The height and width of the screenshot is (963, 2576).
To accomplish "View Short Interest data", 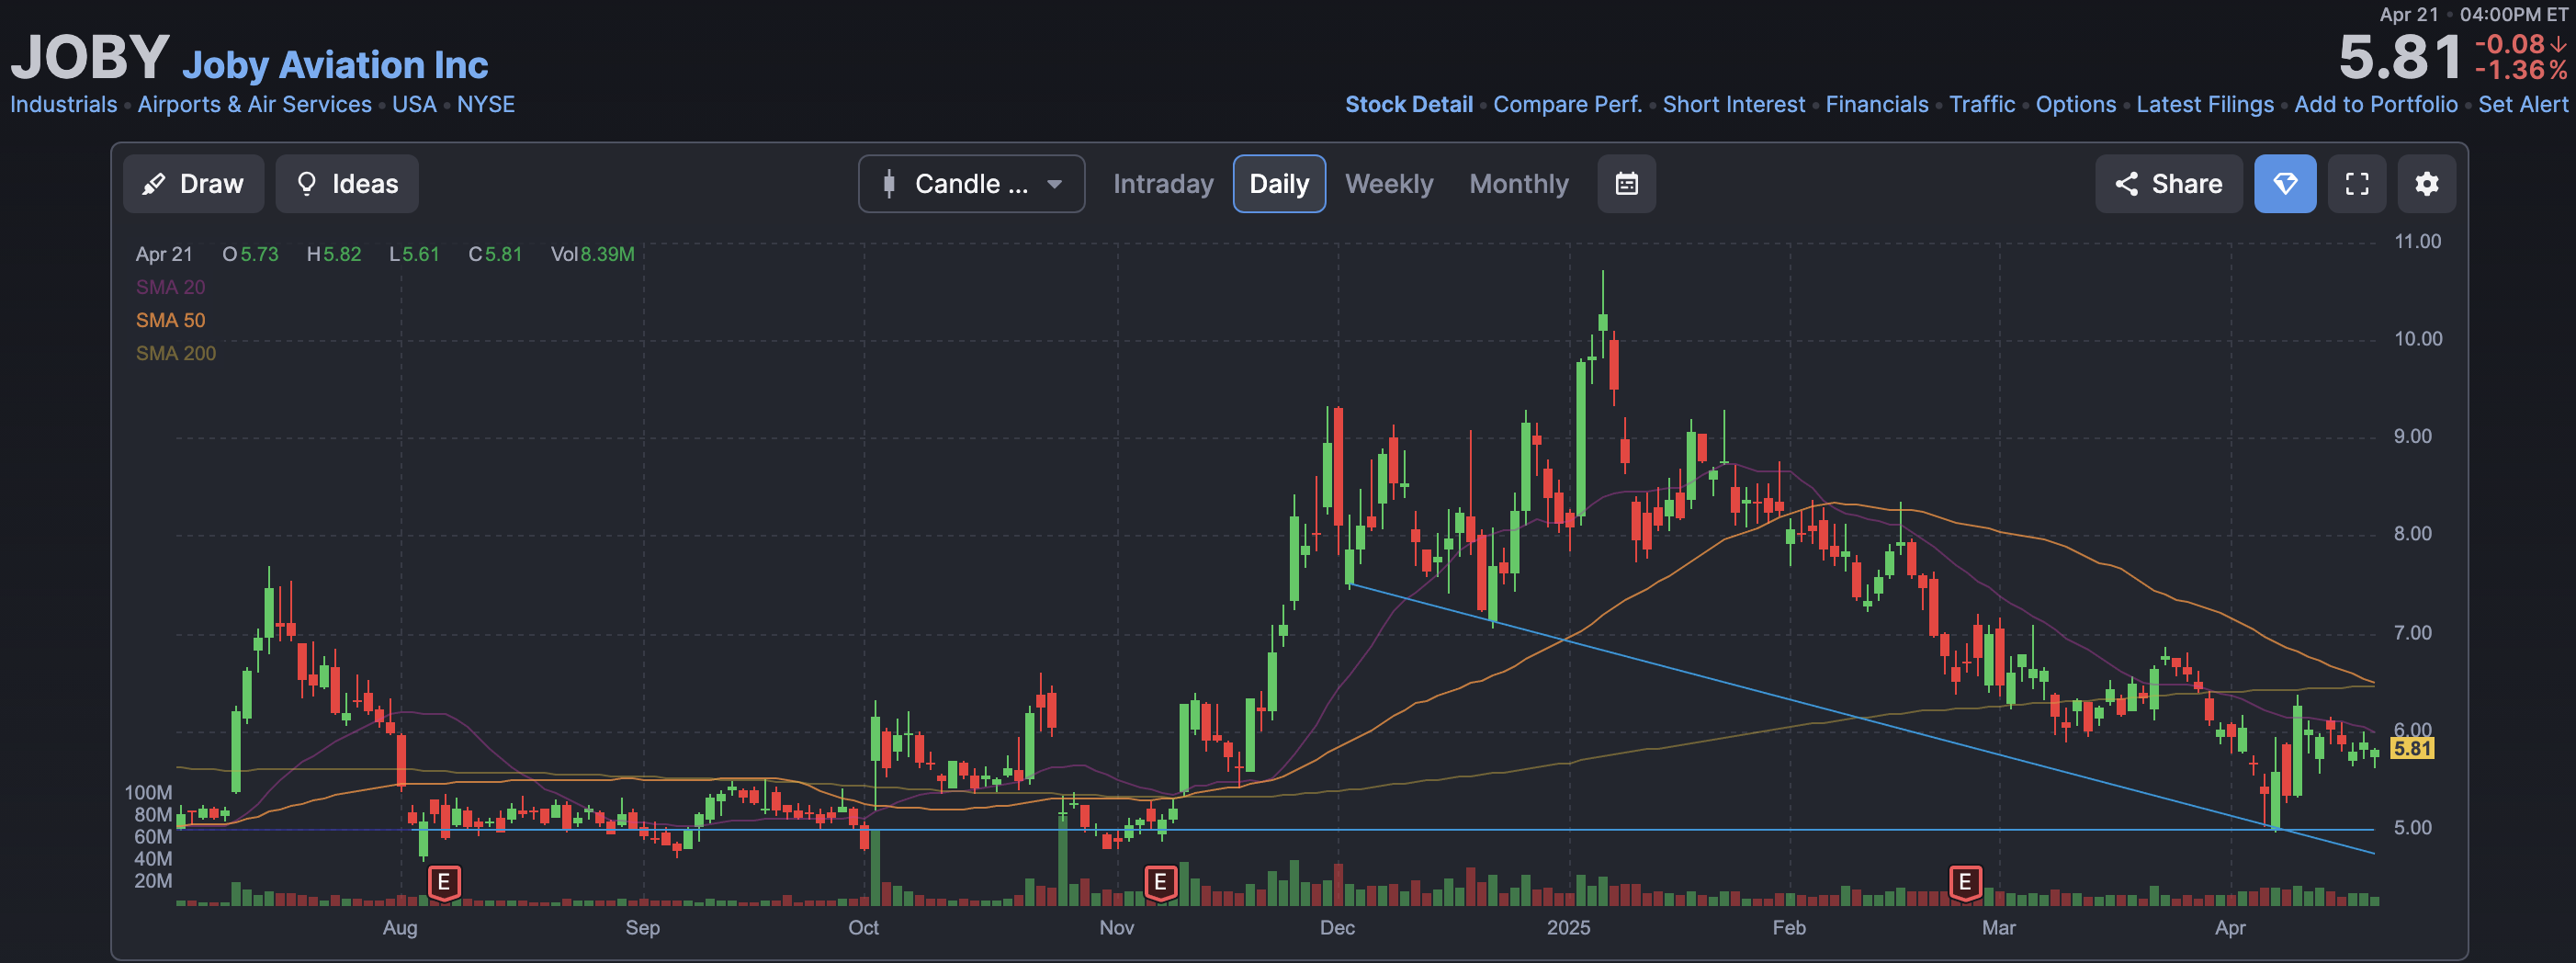I will coord(1733,105).
